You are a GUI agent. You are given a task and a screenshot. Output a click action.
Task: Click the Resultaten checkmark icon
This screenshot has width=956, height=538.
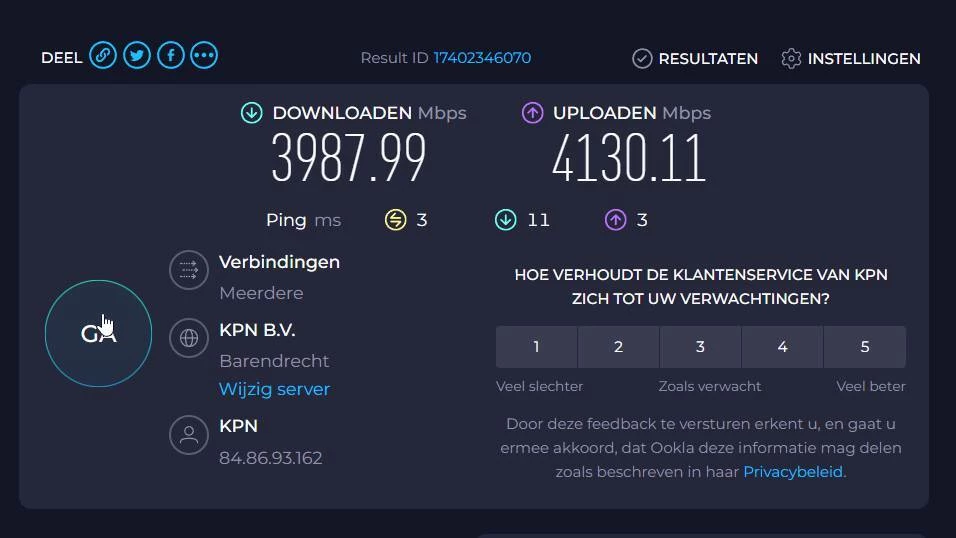coord(642,59)
